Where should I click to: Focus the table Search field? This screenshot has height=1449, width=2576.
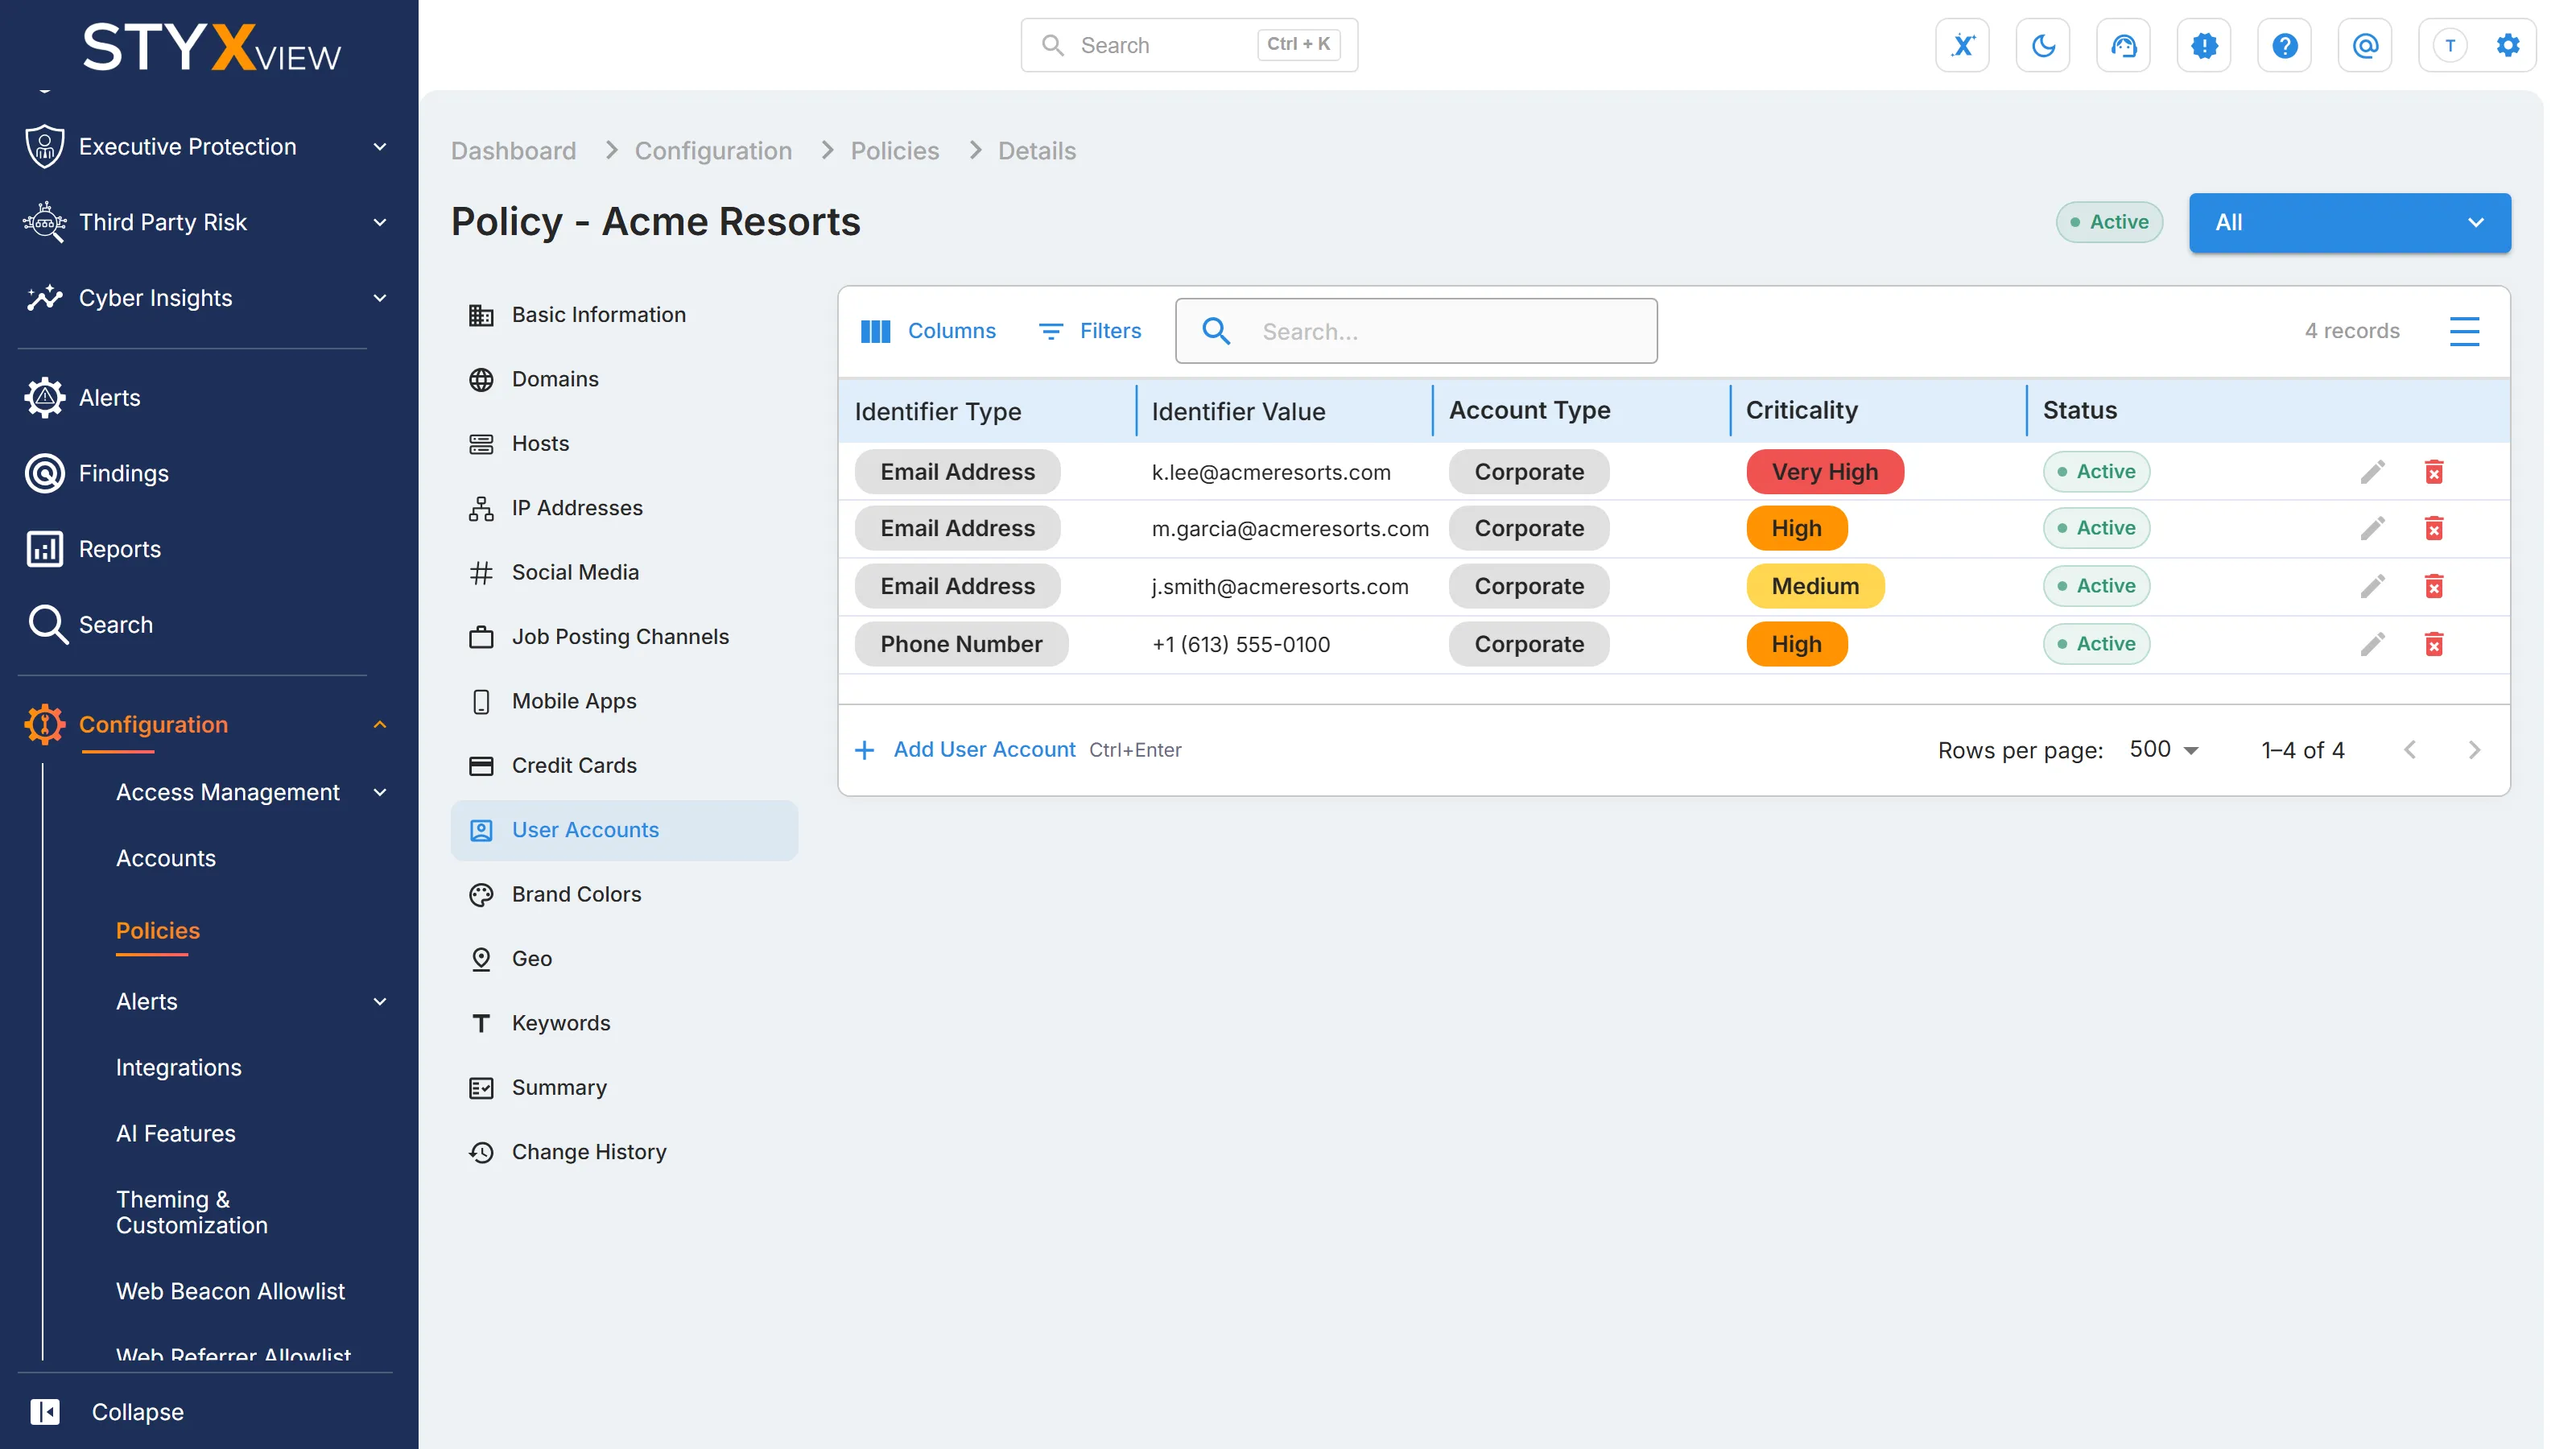[1416, 331]
